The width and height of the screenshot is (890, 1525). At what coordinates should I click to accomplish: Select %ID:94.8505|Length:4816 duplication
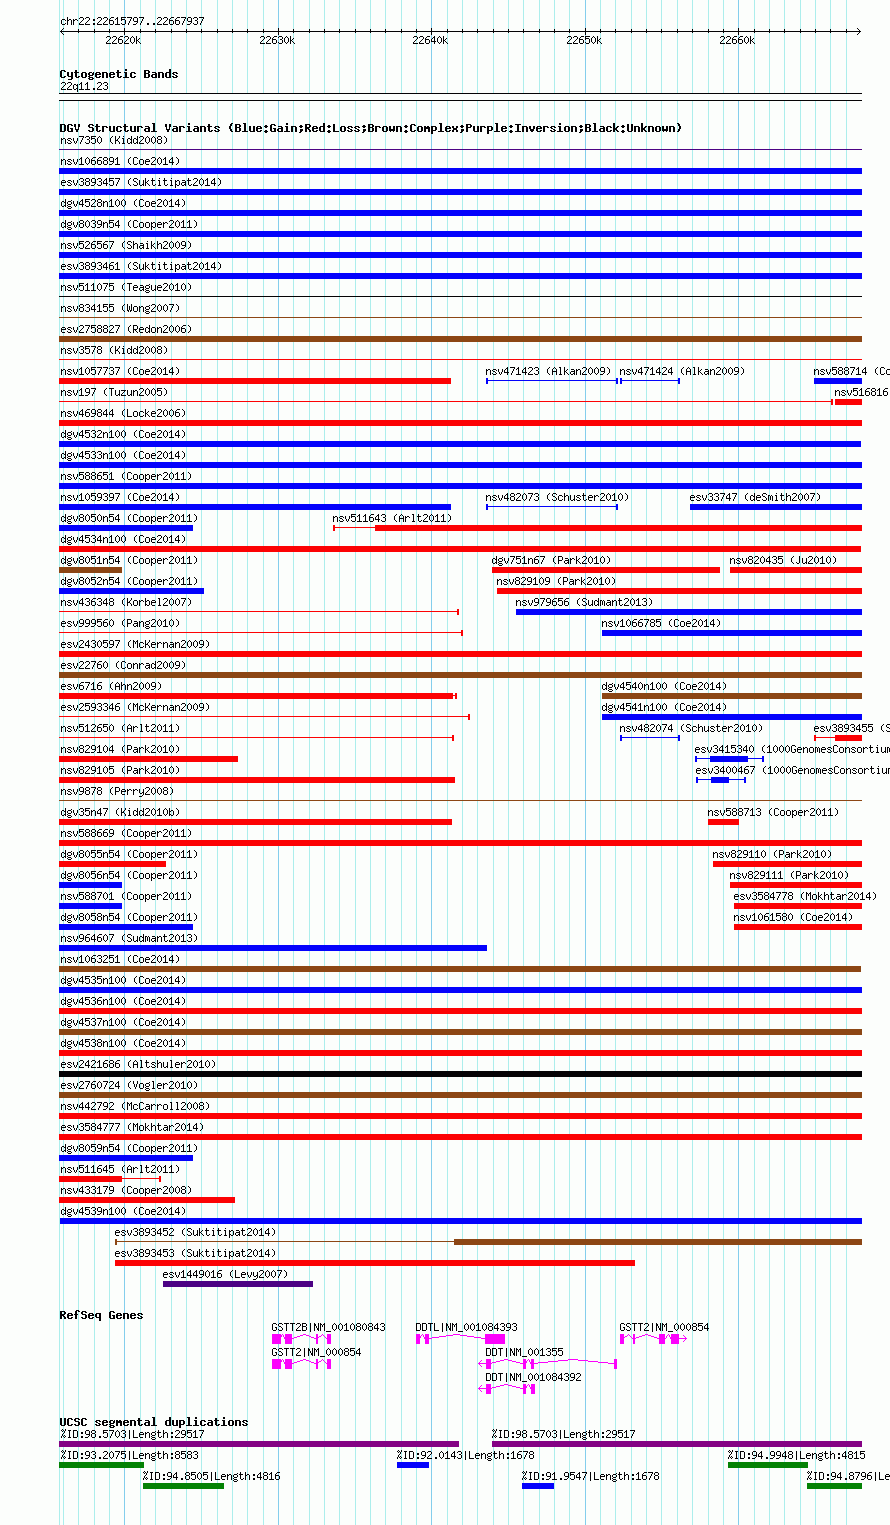pyautogui.click(x=211, y=1476)
